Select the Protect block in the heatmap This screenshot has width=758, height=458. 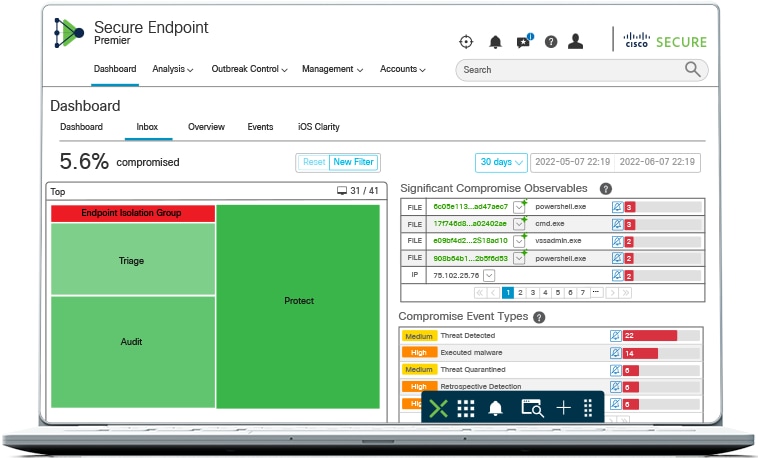[298, 301]
